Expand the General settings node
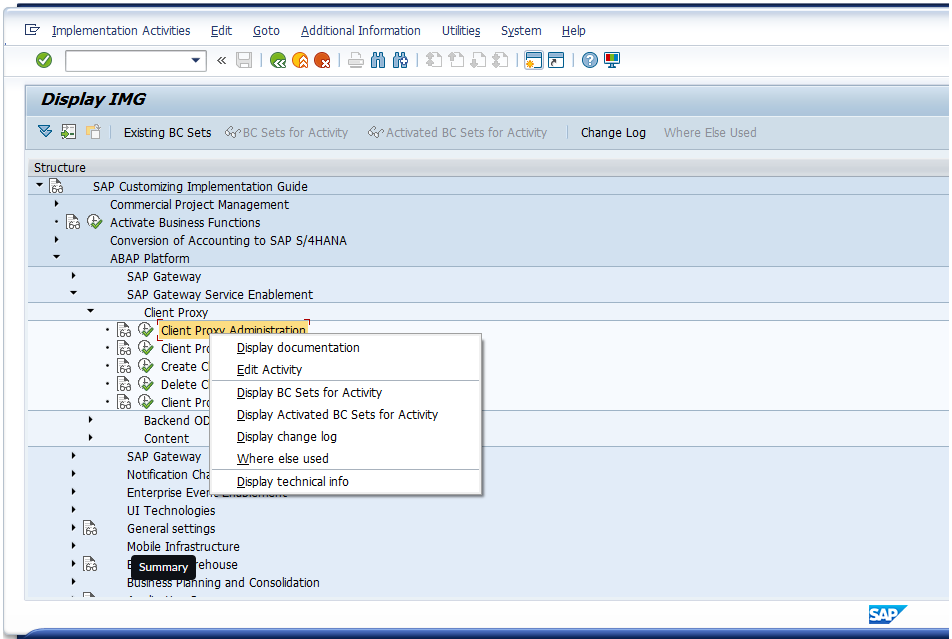 tap(73, 527)
